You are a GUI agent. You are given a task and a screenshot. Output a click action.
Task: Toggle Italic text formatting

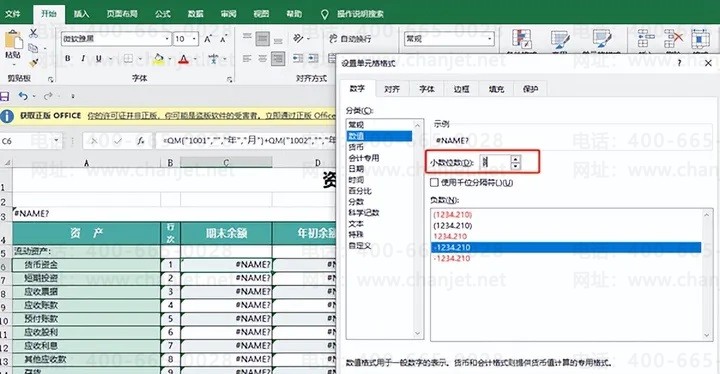83,59
